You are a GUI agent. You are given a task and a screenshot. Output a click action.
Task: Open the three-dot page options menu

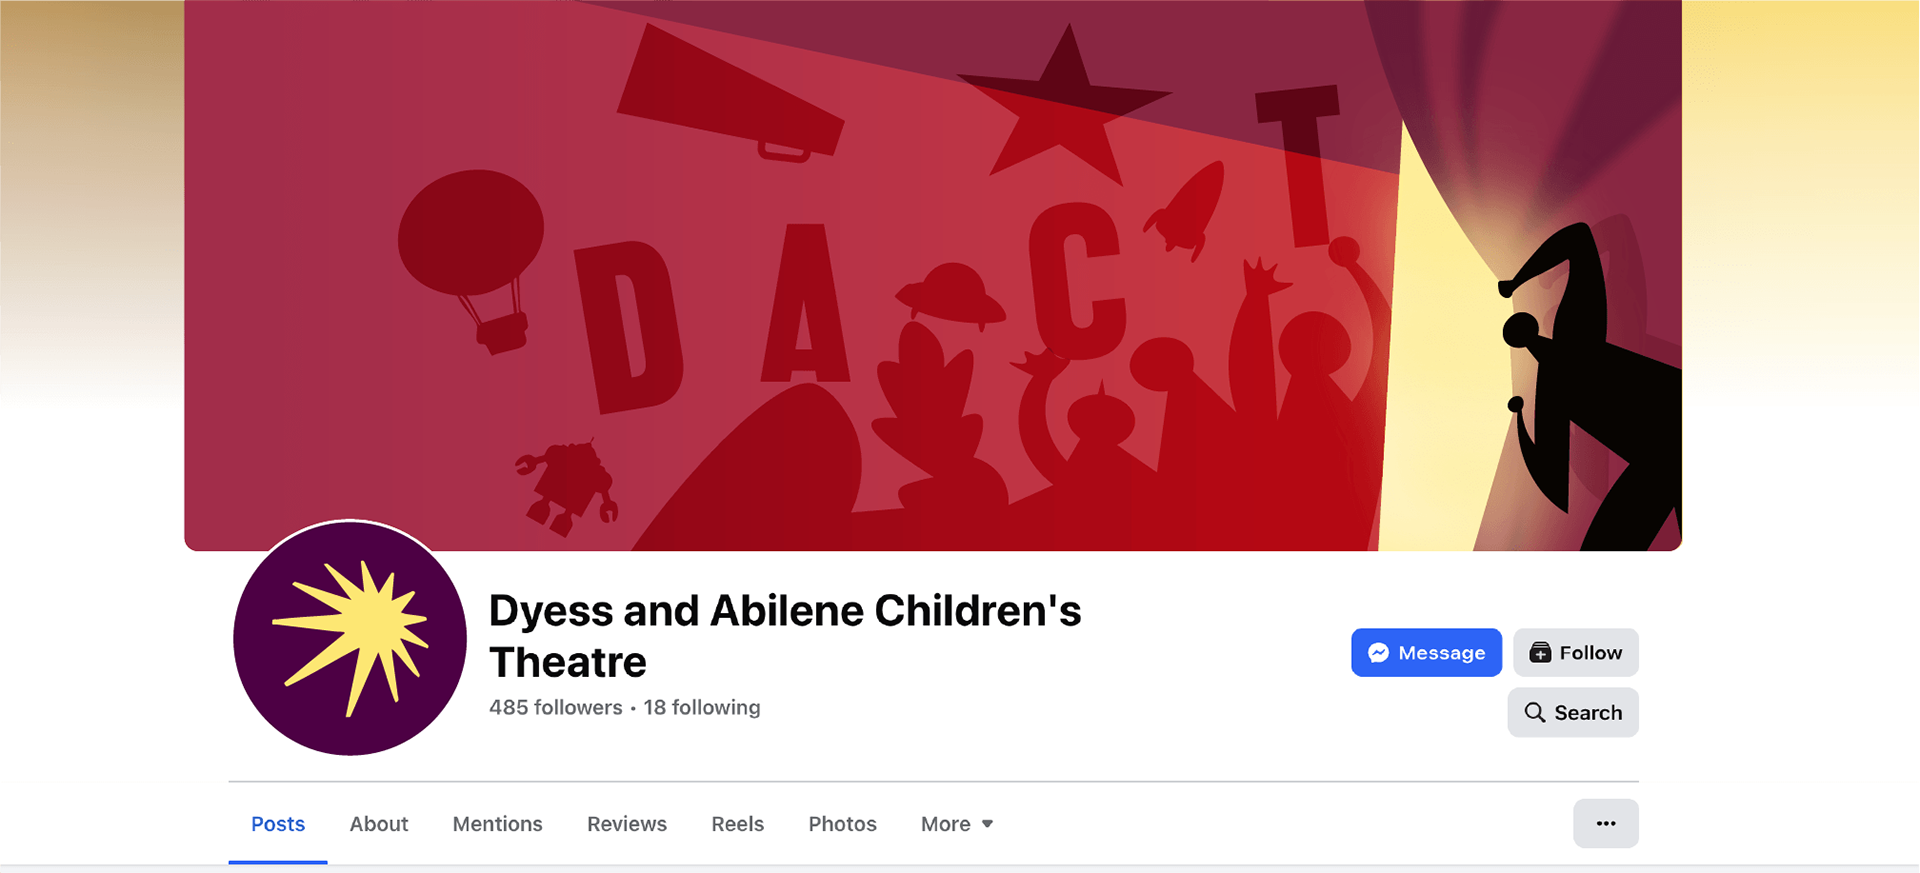click(x=1605, y=824)
